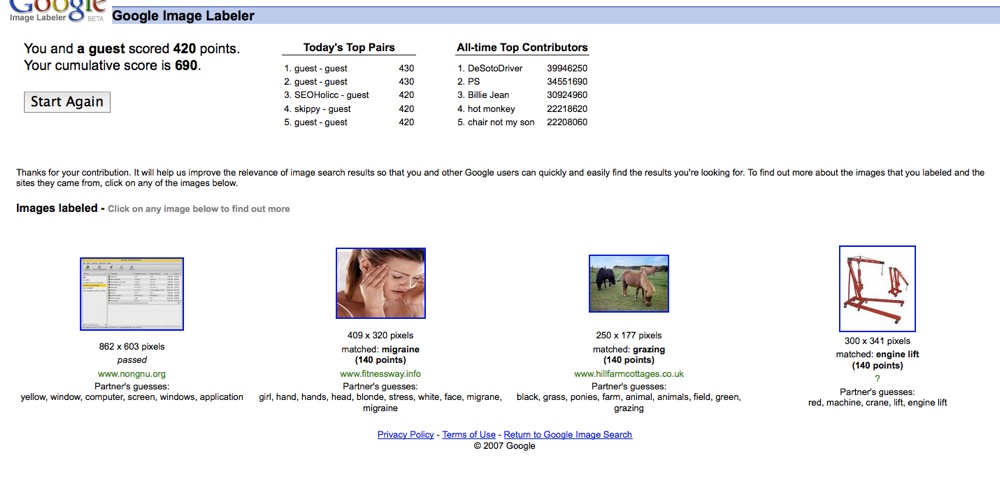Screen dimensions: 1000x477
Task: Open the Terms of Use link
Action: pos(469,435)
